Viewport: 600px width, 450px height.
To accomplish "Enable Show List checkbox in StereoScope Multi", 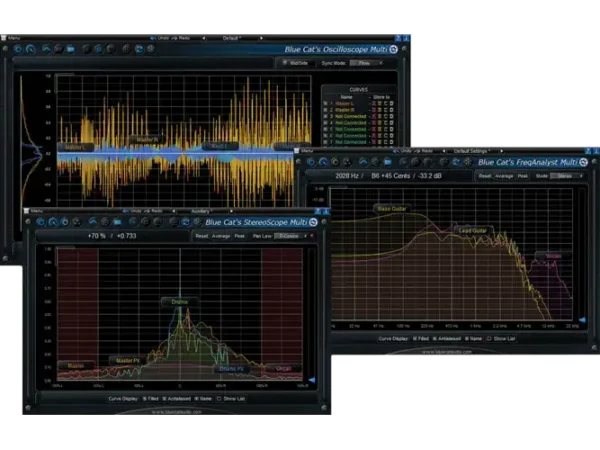I will (x=219, y=399).
